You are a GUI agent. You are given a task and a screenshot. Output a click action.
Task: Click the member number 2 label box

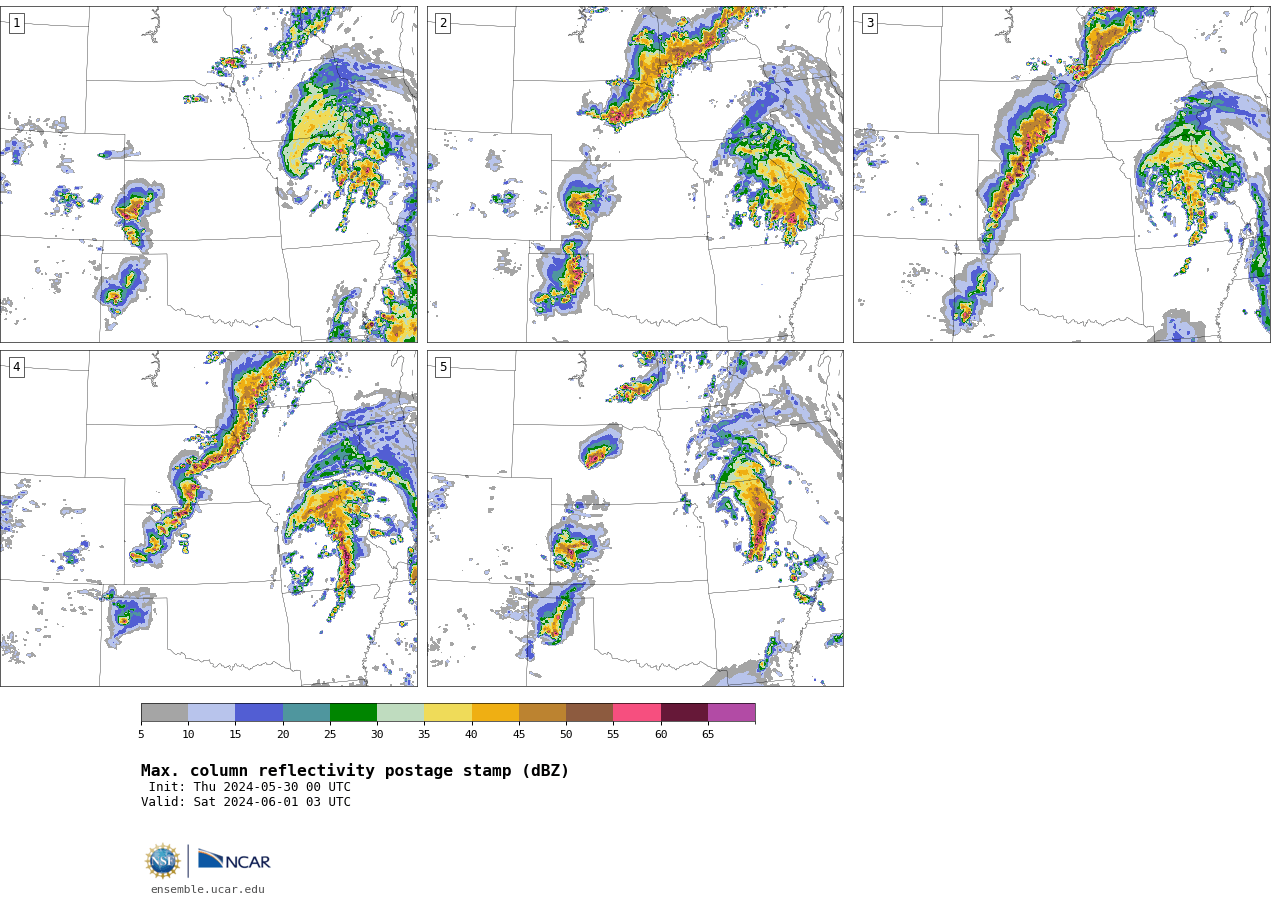click(443, 23)
